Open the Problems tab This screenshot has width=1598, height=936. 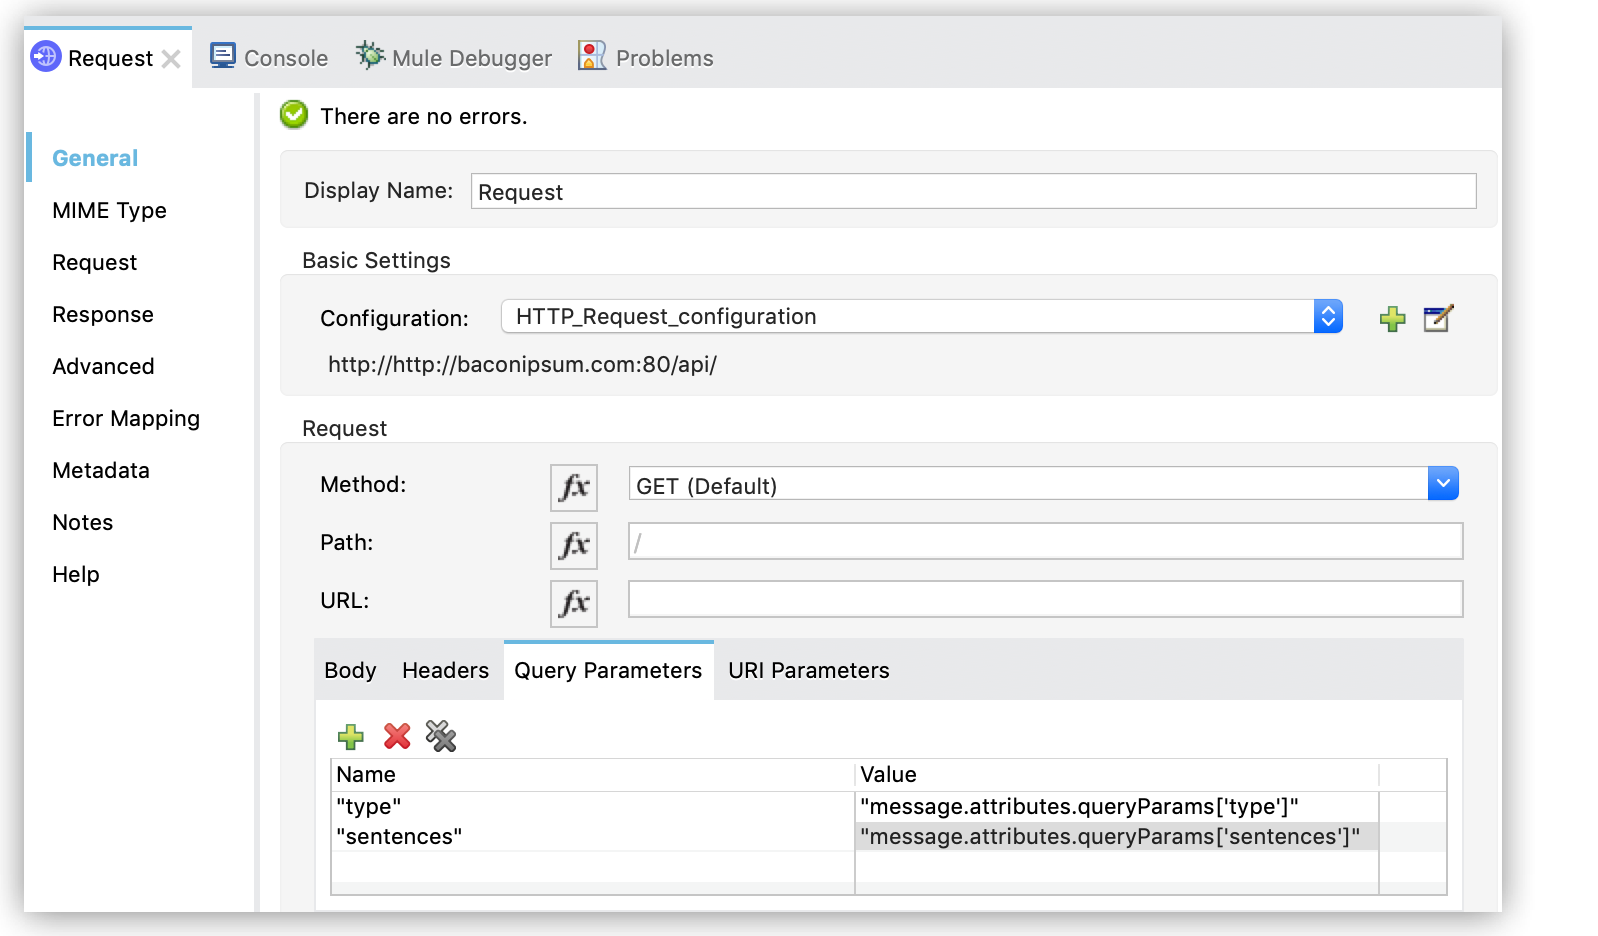point(646,58)
